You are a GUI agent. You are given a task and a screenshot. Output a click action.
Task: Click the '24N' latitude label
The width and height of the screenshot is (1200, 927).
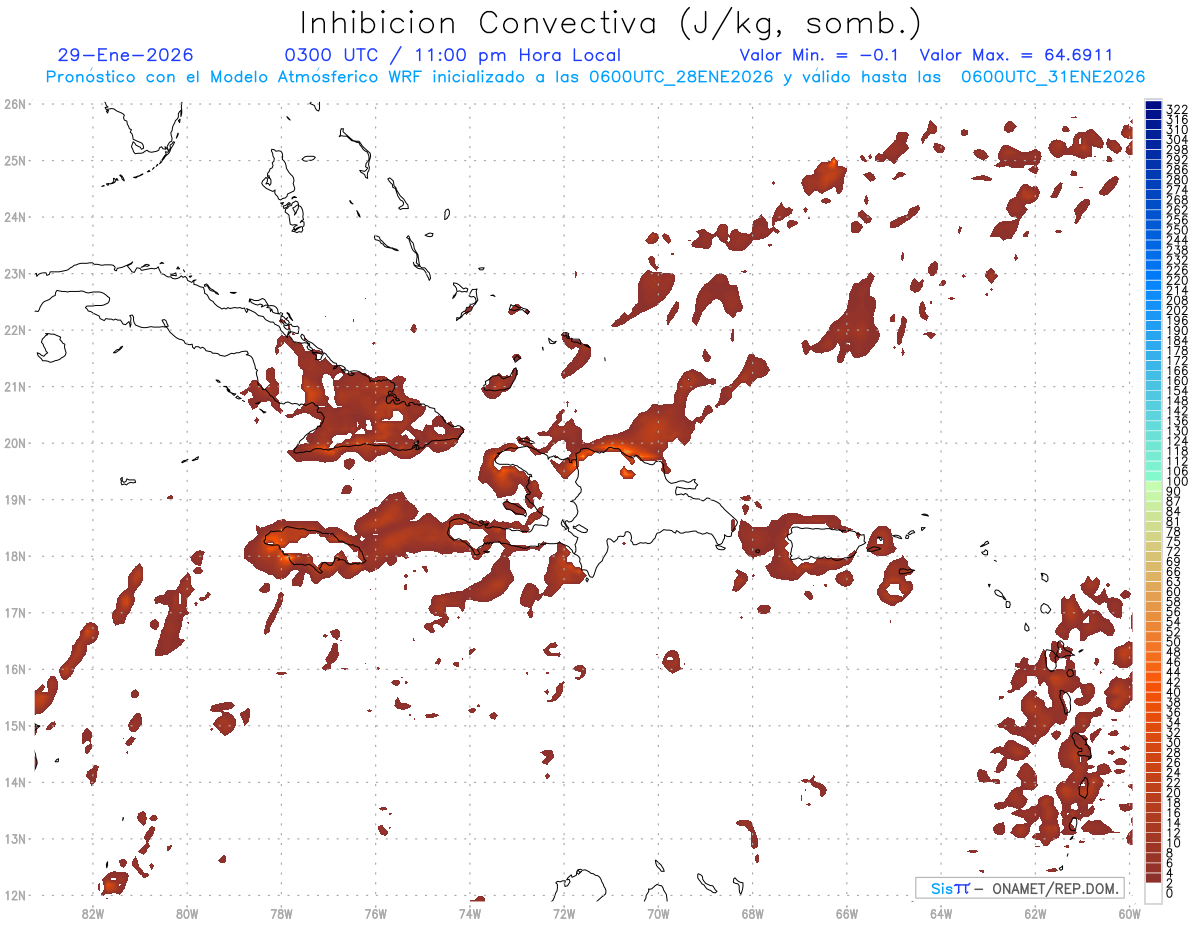click(x=15, y=217)
